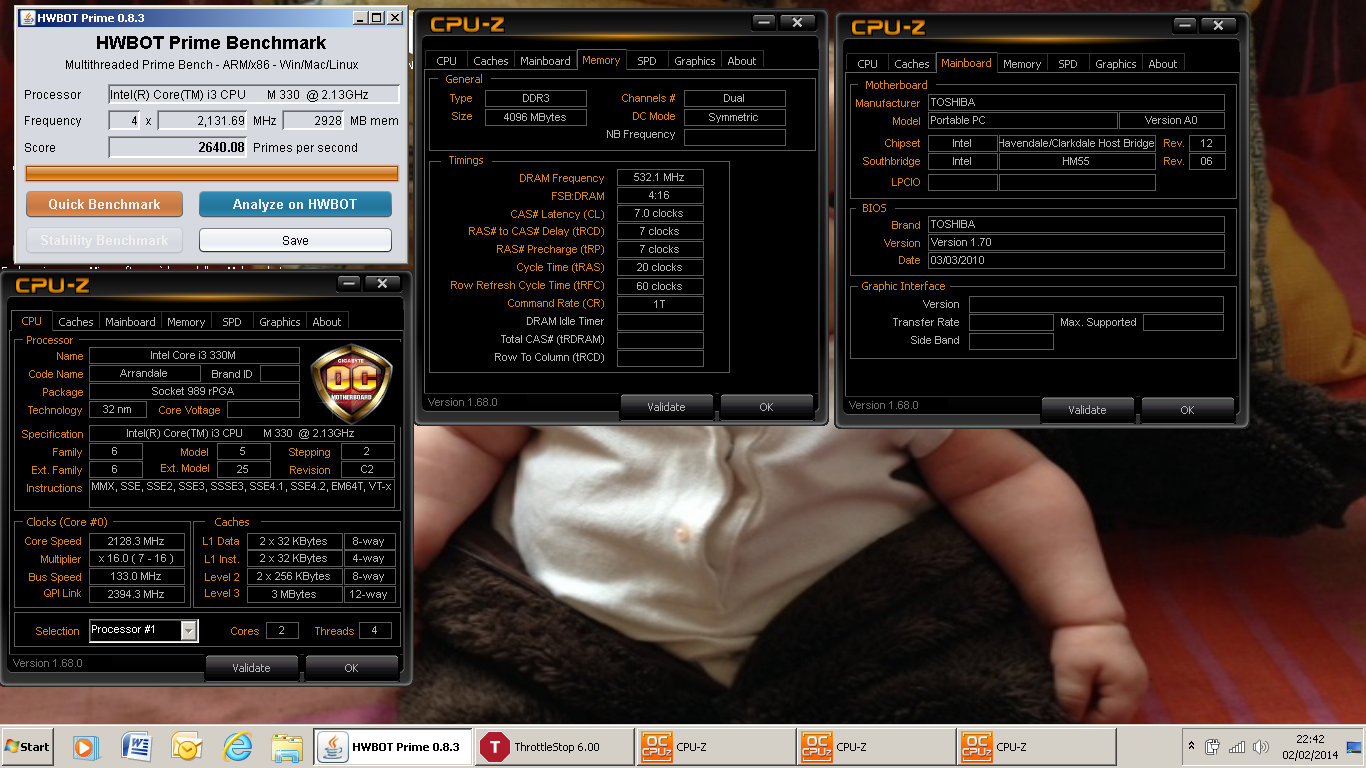Image resolution: width=1366 pixels, height=768 pixels.
Task: Open Graphics tab in CPU window
Action: click(280, 322)
